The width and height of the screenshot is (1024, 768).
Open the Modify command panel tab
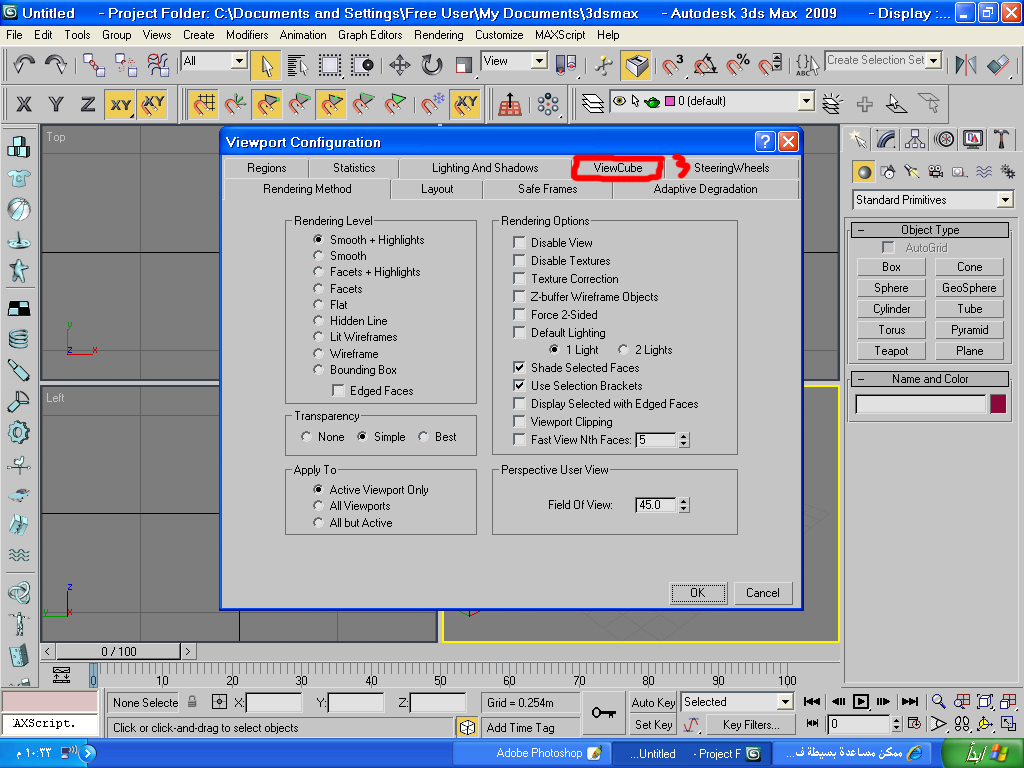coord(886,138)
